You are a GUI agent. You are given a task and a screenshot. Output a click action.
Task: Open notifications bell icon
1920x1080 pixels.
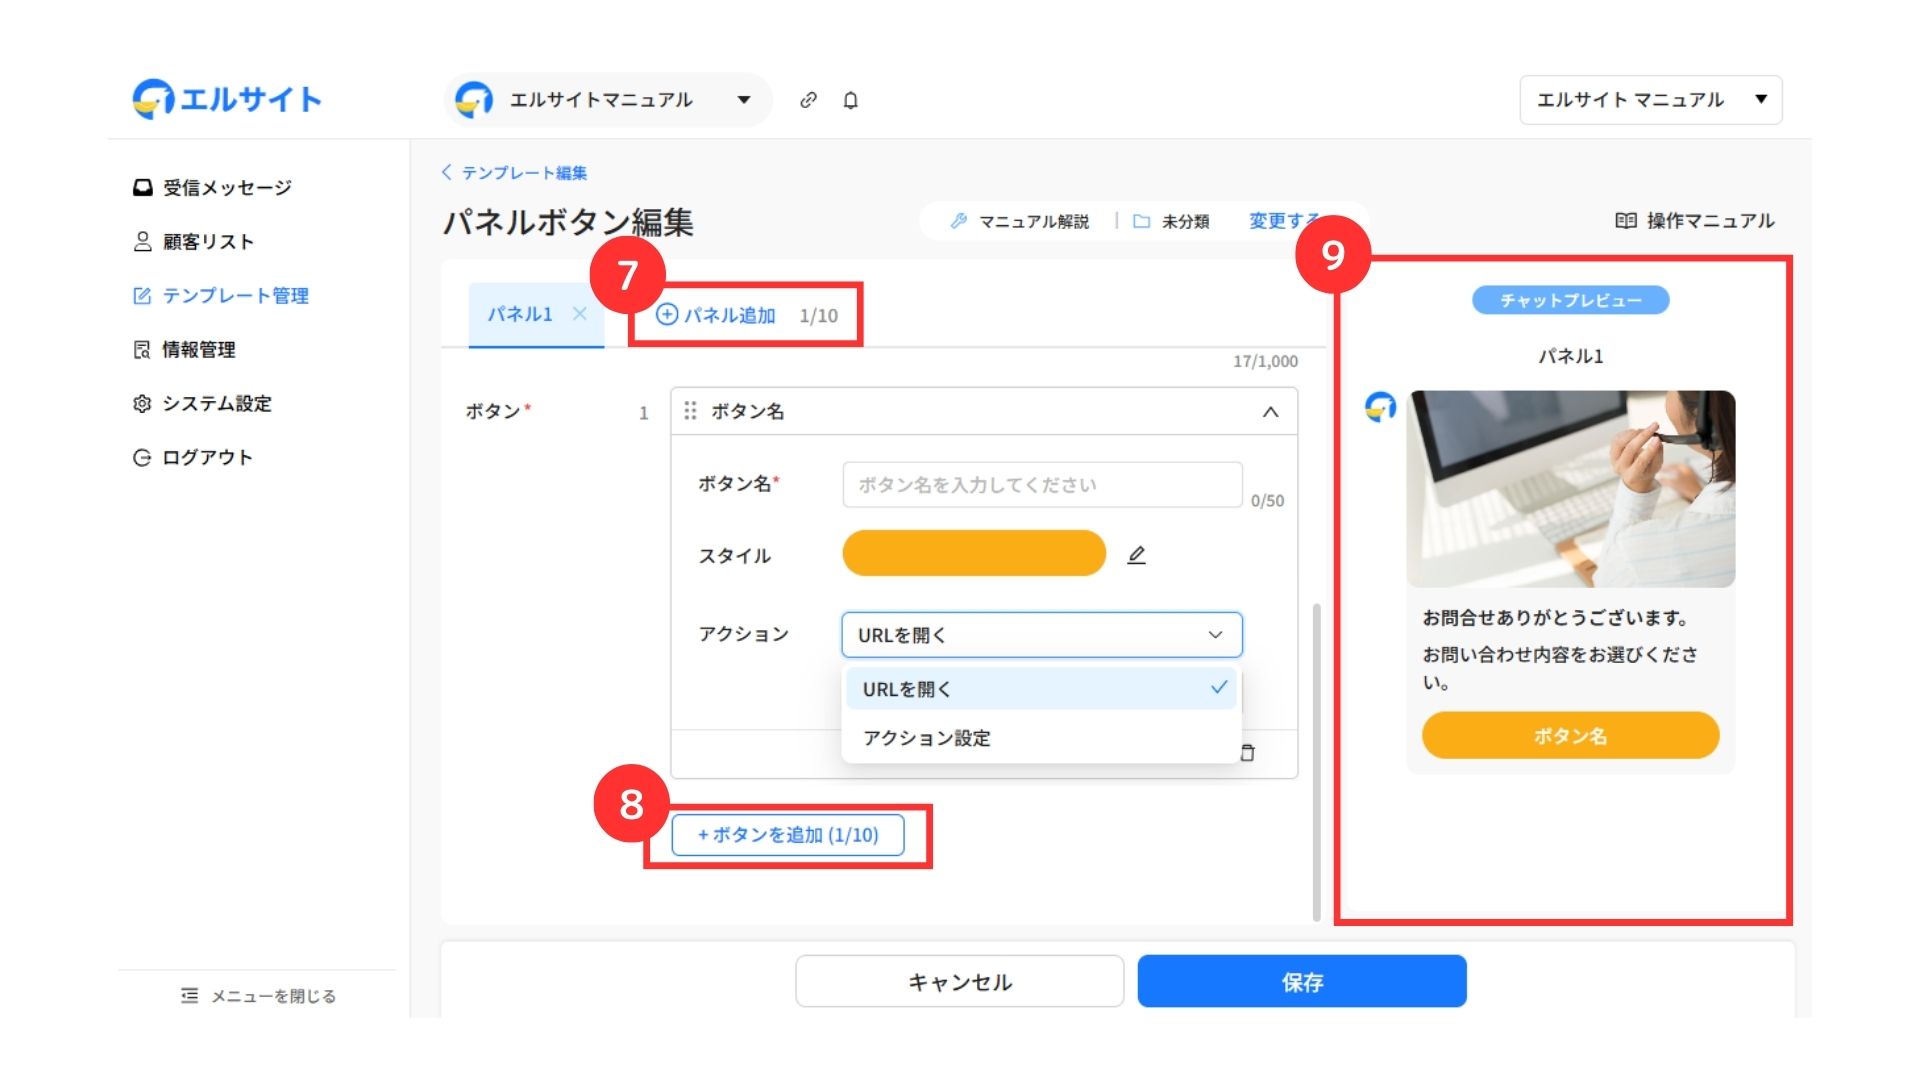pyautogui.click(x=850, y=100)
